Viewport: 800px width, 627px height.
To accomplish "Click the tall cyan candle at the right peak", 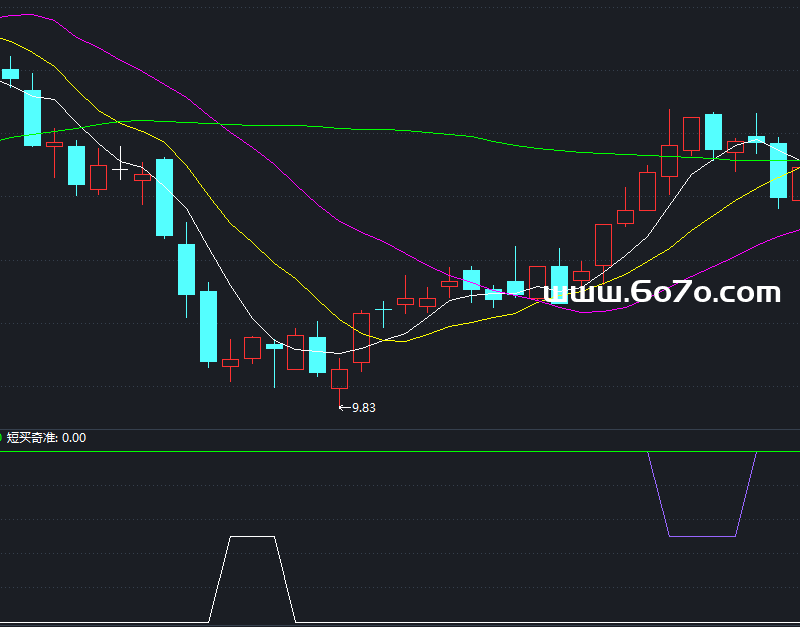I will (713, 131).
